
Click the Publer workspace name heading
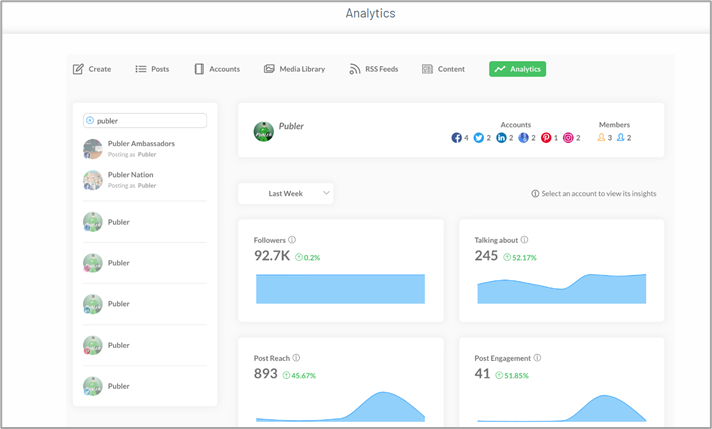[x=291, y=126]
